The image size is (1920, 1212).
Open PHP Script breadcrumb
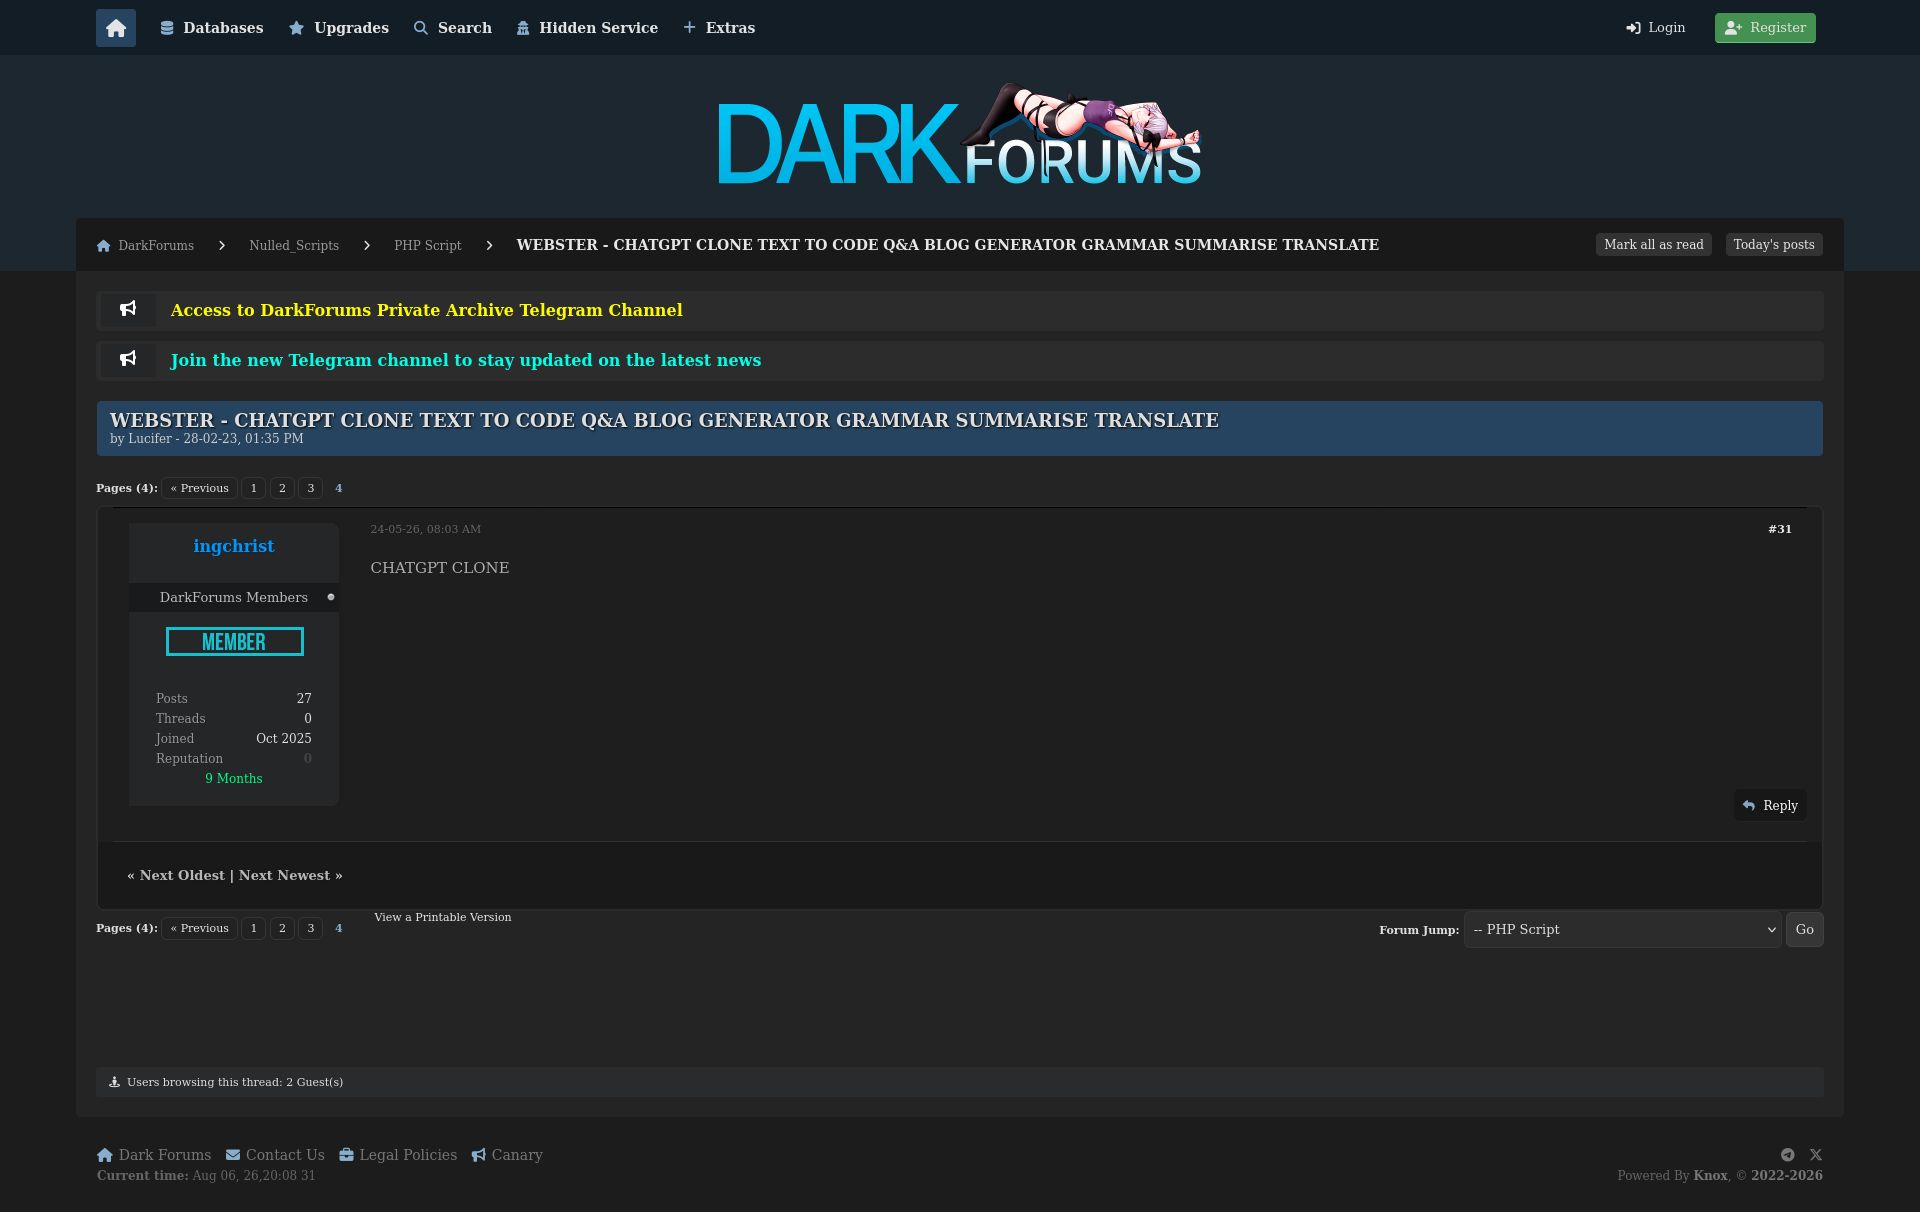[x=428, y=245]
